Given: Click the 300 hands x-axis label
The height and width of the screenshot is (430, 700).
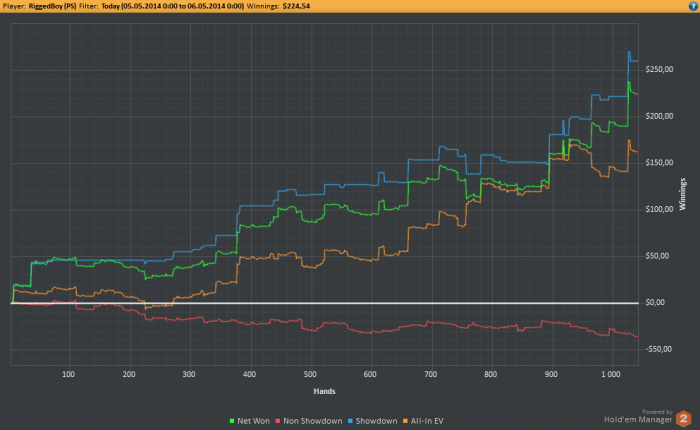Looking at the screenshot, I should (x=189, y=374).
